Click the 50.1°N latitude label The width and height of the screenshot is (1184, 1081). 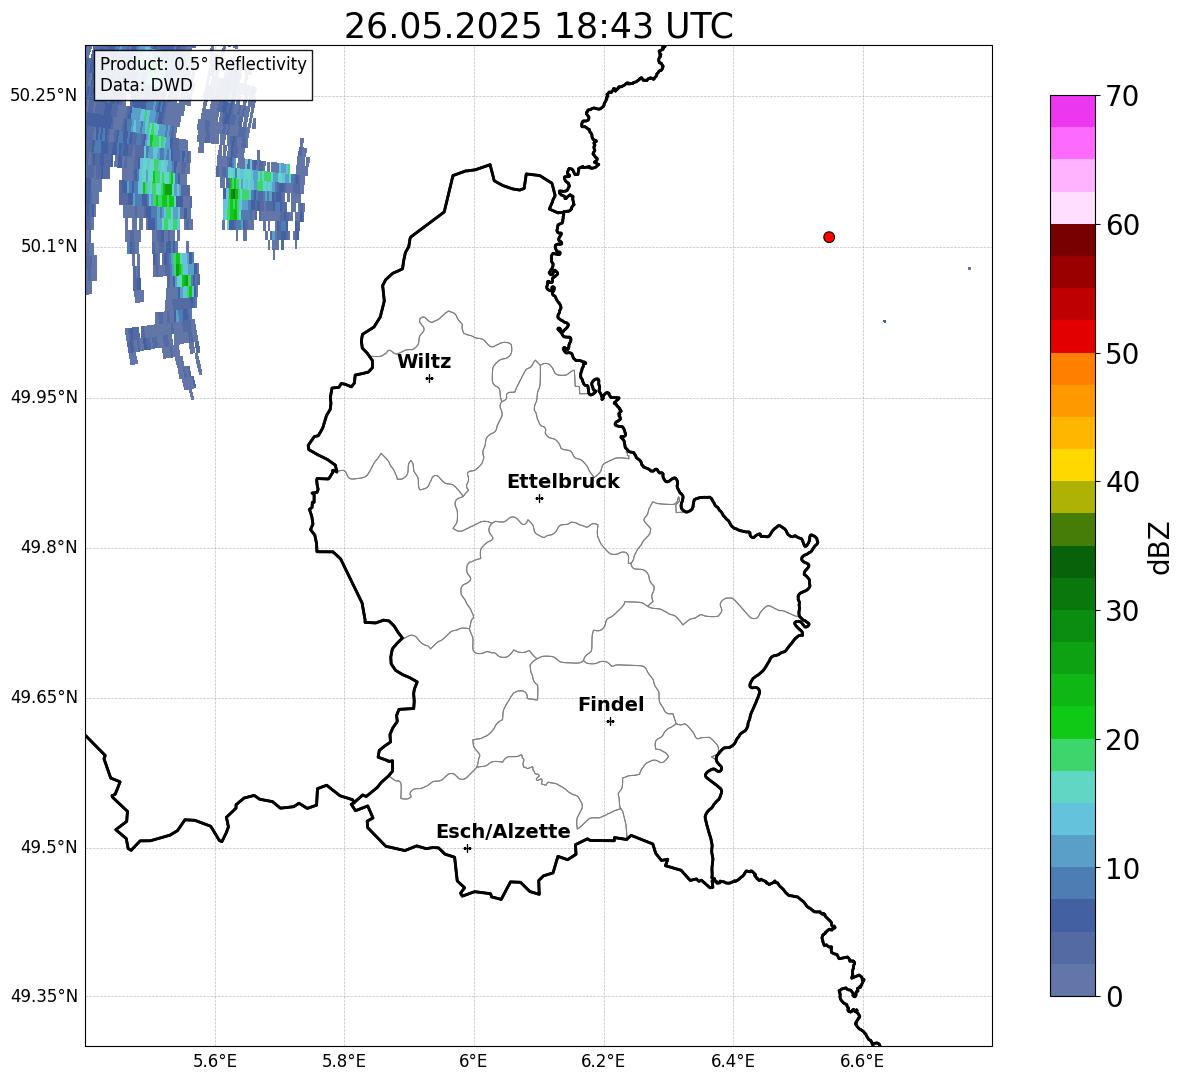(x=49, y=246)
